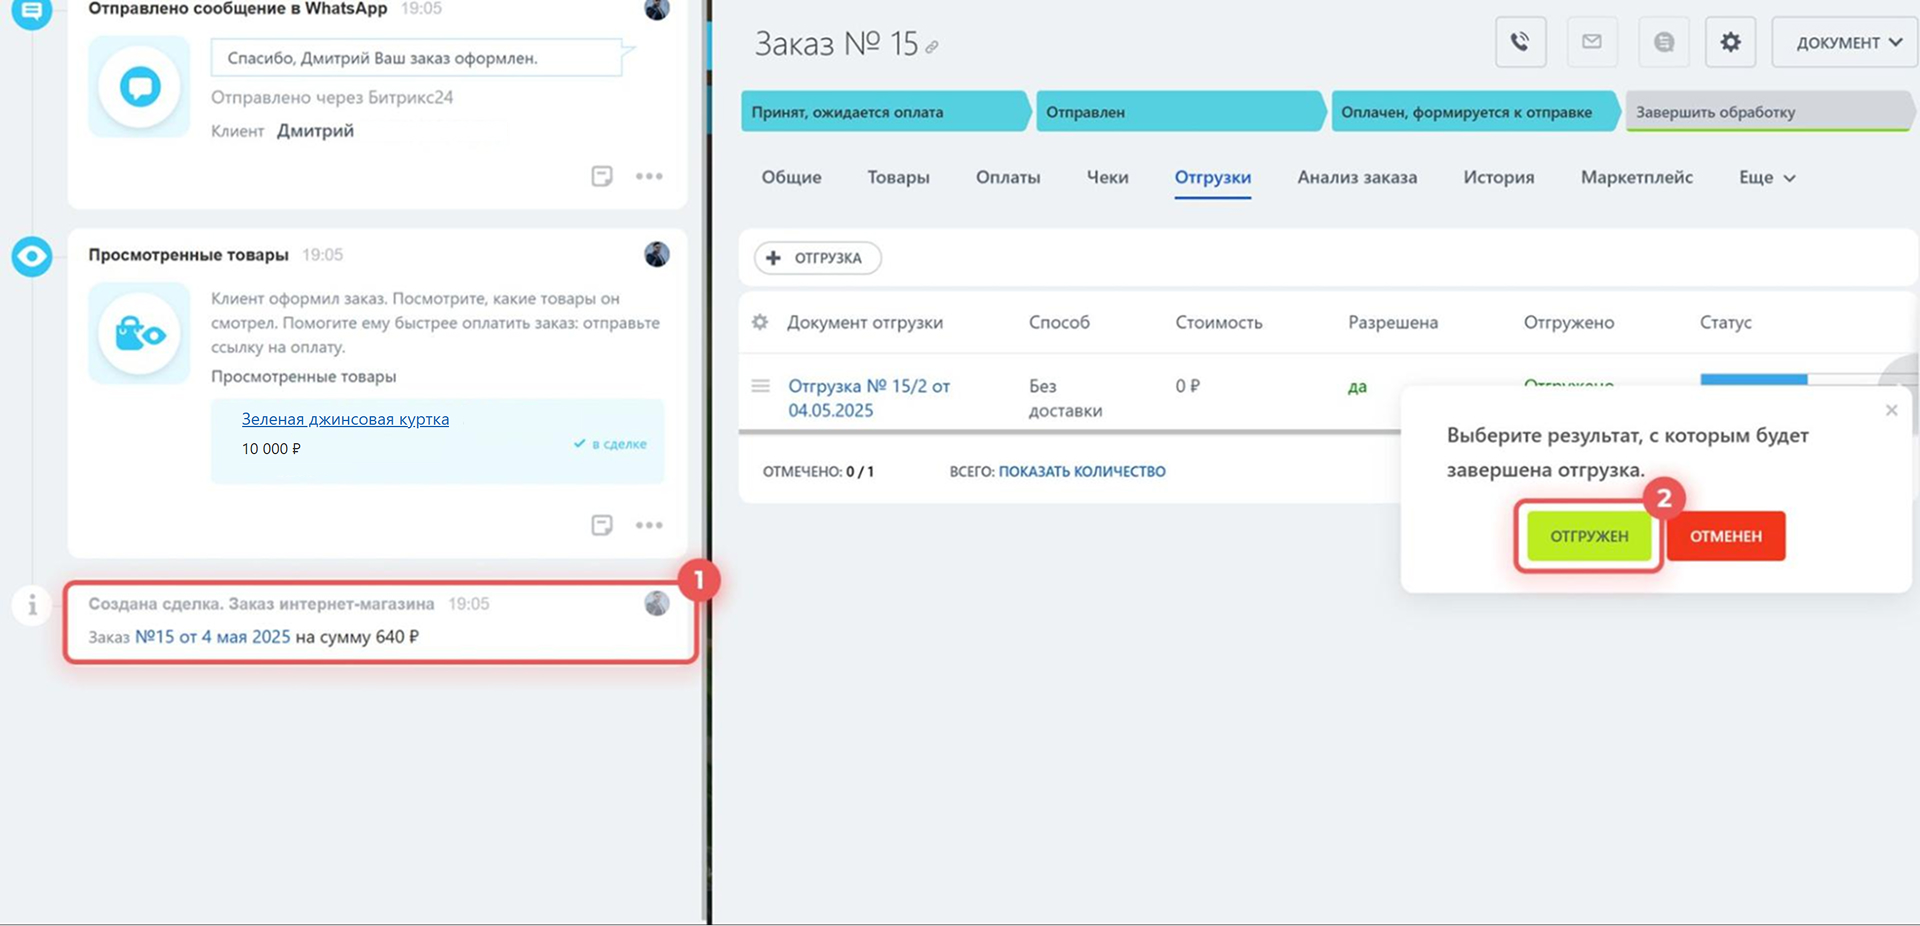Select stage Завершить обработку in progress bar
The width and height of the screenshot is (1920, 926).
(1765, 112)
